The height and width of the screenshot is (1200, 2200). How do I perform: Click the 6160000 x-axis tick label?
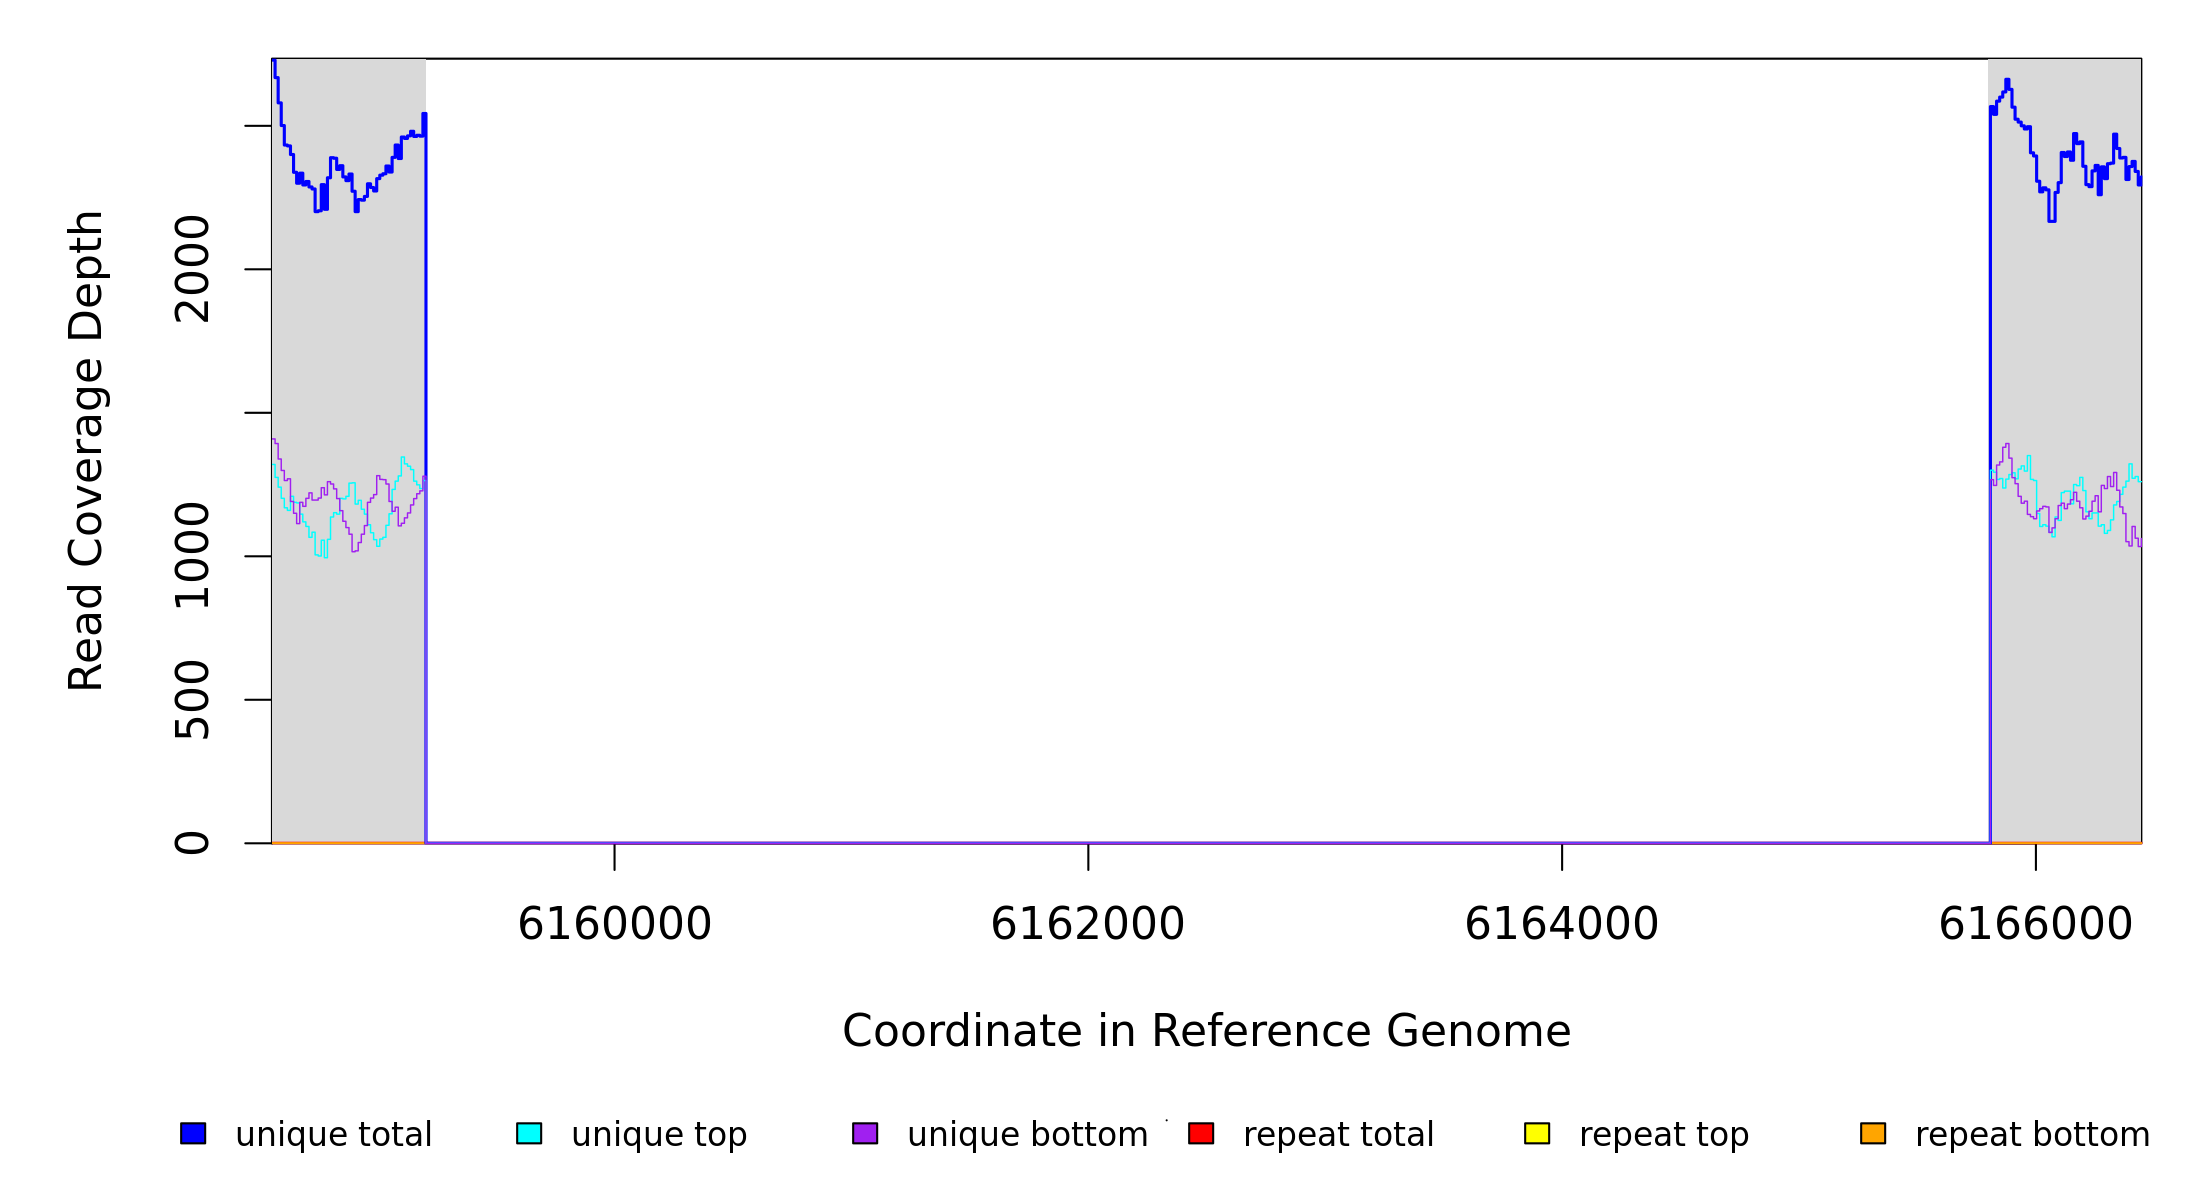614,924
